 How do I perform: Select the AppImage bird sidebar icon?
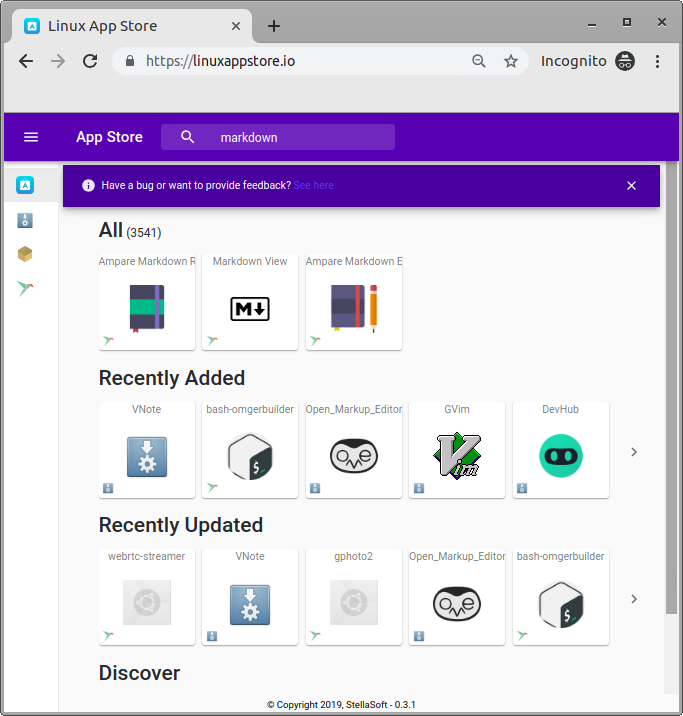coord(25,289)
